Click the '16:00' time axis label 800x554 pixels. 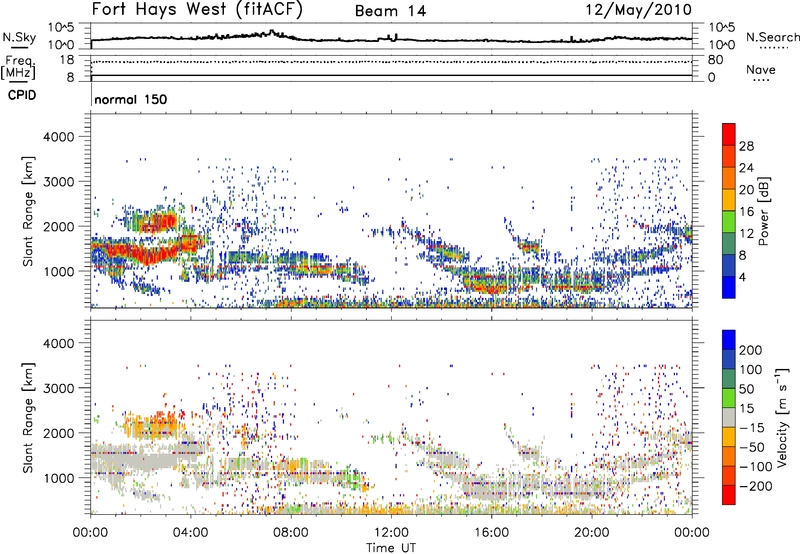(x=491, y=533)
